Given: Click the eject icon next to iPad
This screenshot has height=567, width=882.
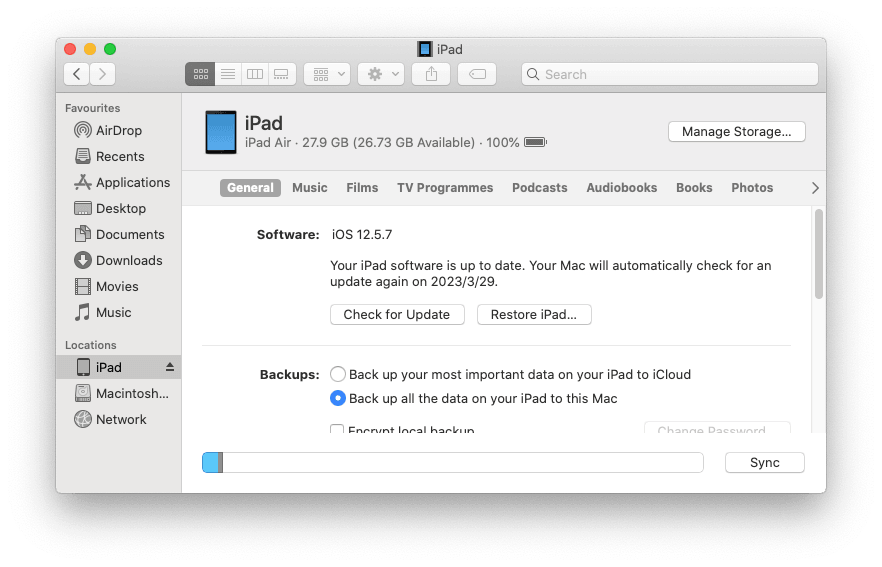Looking at the screenshot, I should point(169,367).
